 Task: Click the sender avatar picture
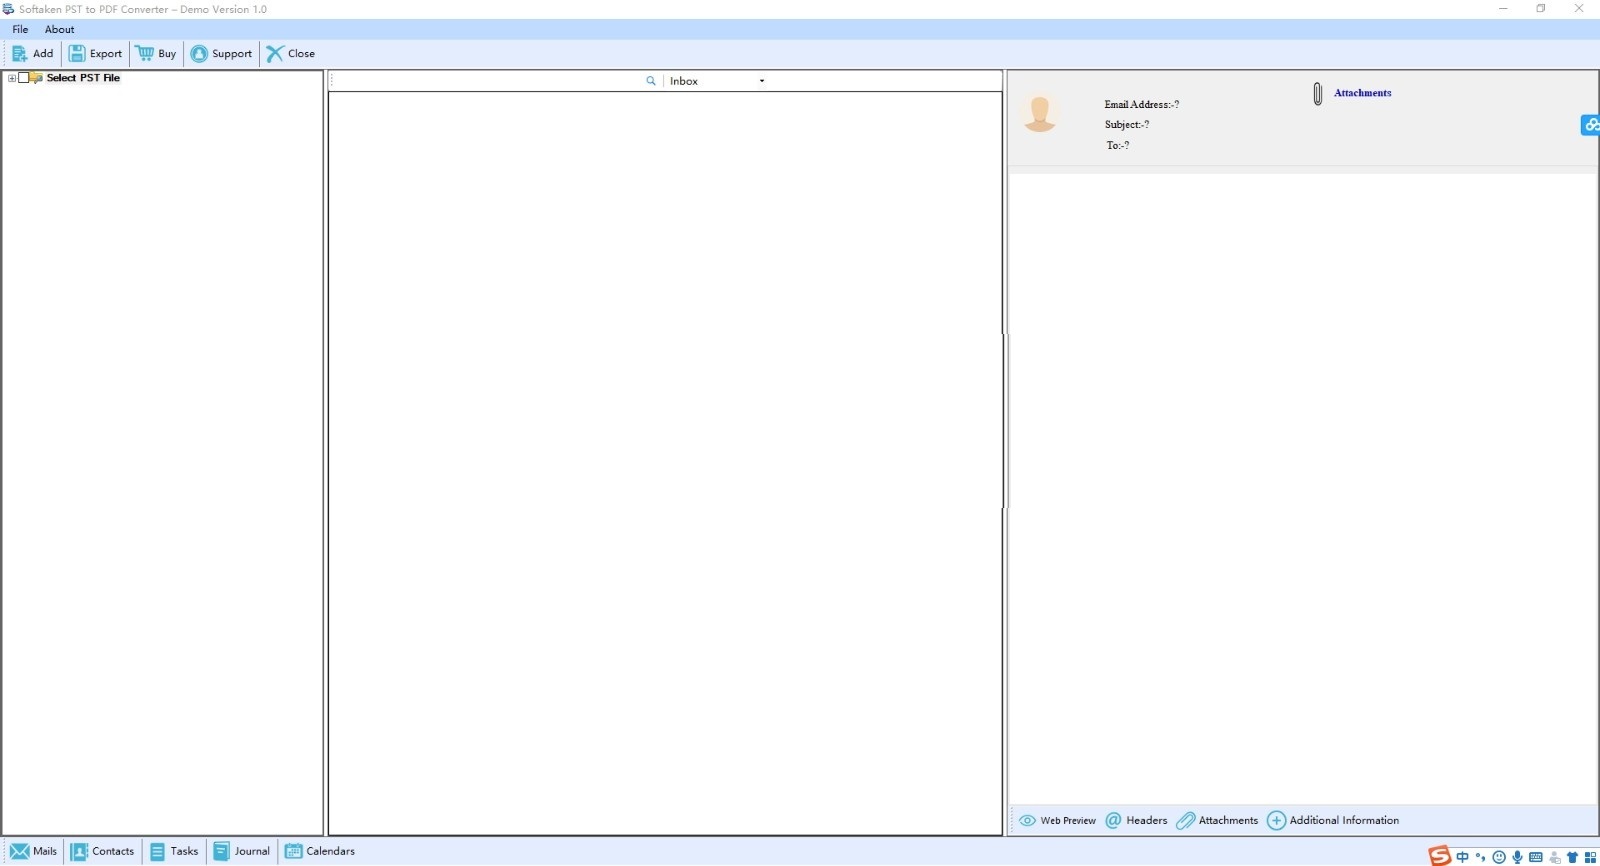click(x=1040, y=113)
